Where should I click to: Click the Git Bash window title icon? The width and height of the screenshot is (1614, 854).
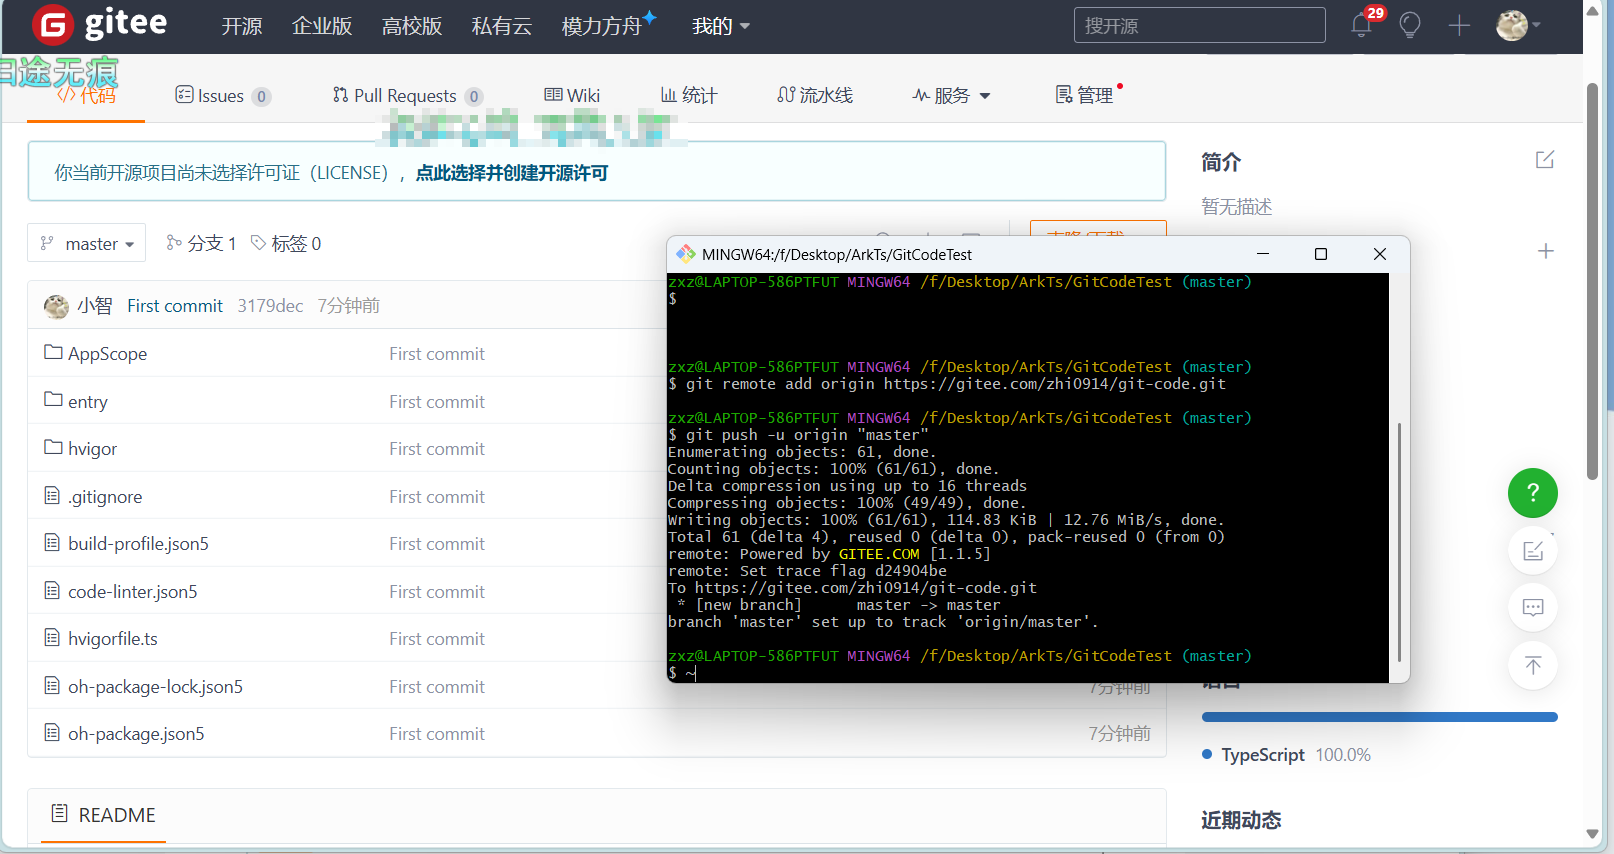tap(686, 254)
